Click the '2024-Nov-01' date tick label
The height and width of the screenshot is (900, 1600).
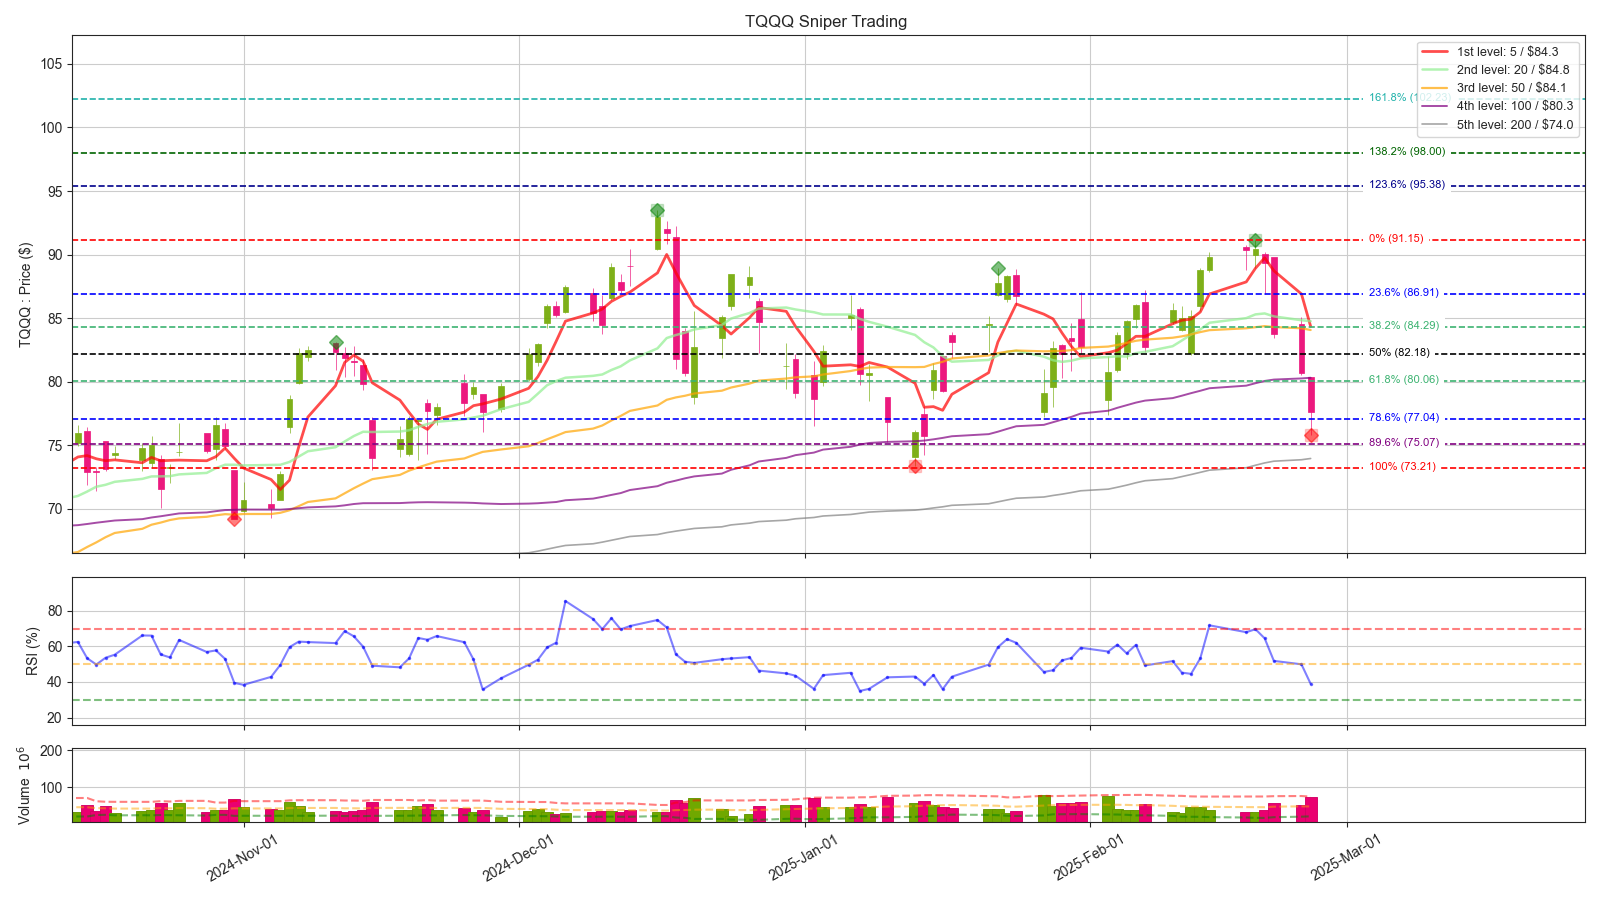(241, 857)
